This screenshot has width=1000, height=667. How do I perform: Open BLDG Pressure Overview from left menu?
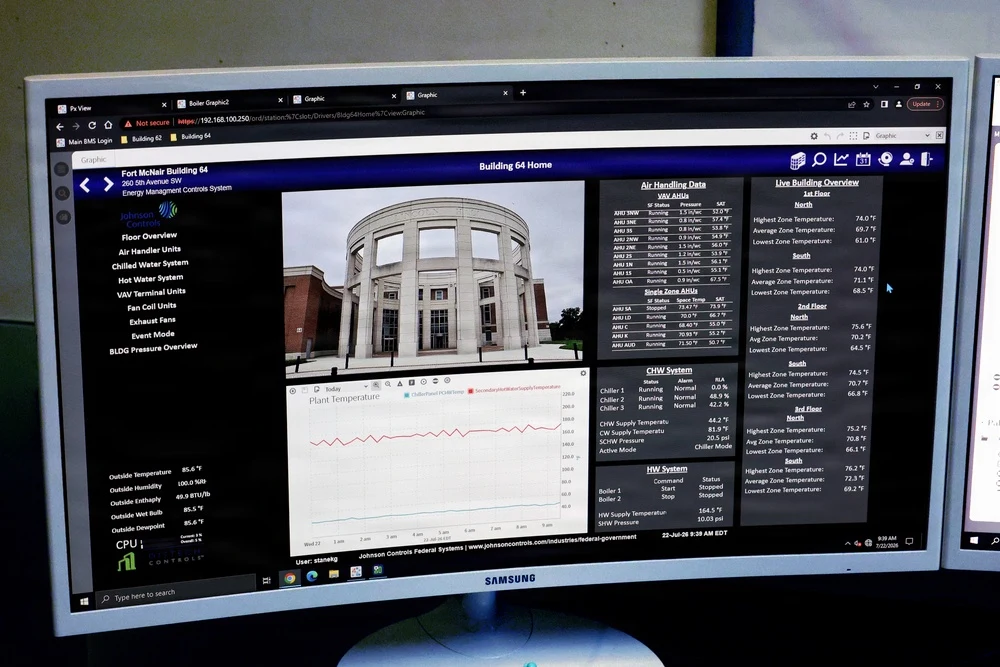pos(153,349)
